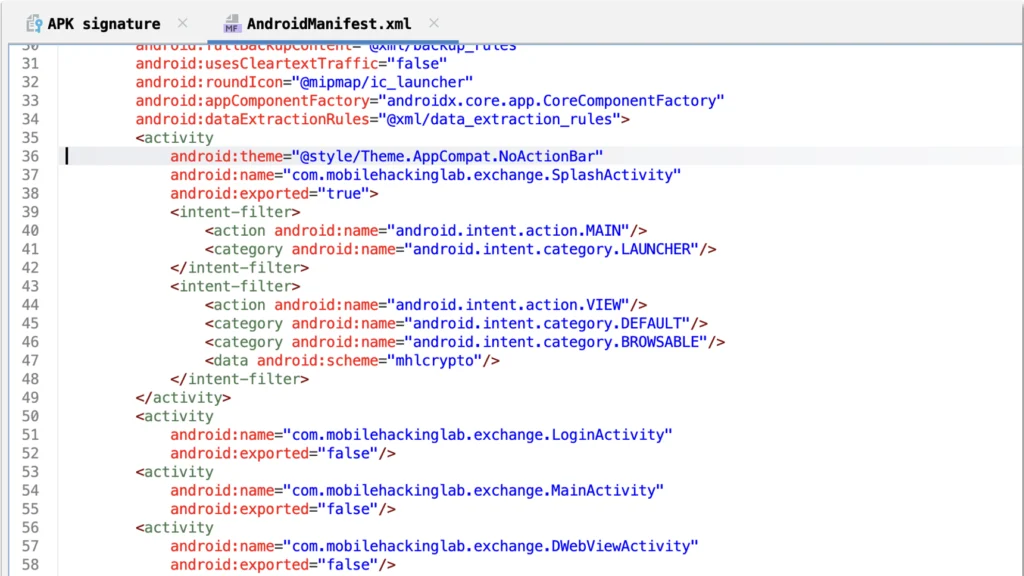Click the key icon on APK signature tab
Screen dimensions: 1024x576
tap(33, 23)
